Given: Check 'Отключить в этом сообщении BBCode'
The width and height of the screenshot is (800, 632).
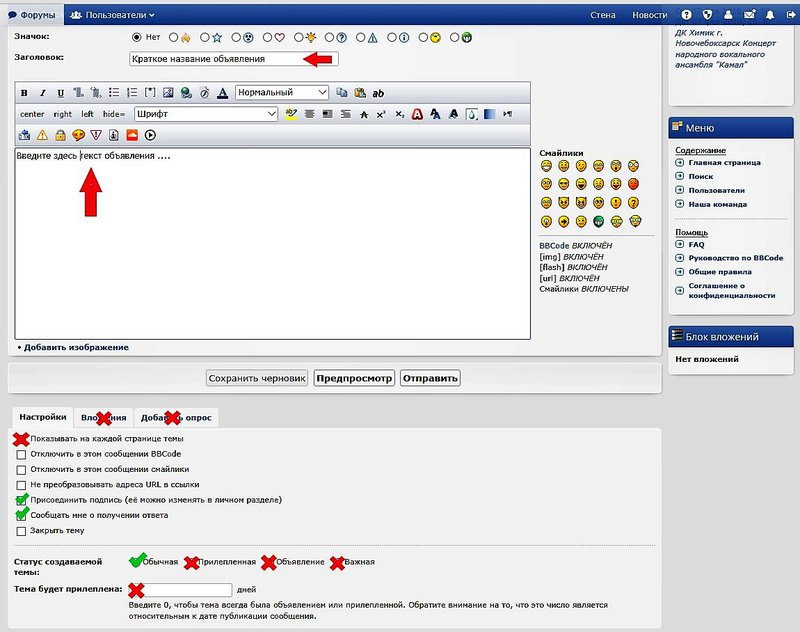Looking at the screenshot, I should coord(21,454).
